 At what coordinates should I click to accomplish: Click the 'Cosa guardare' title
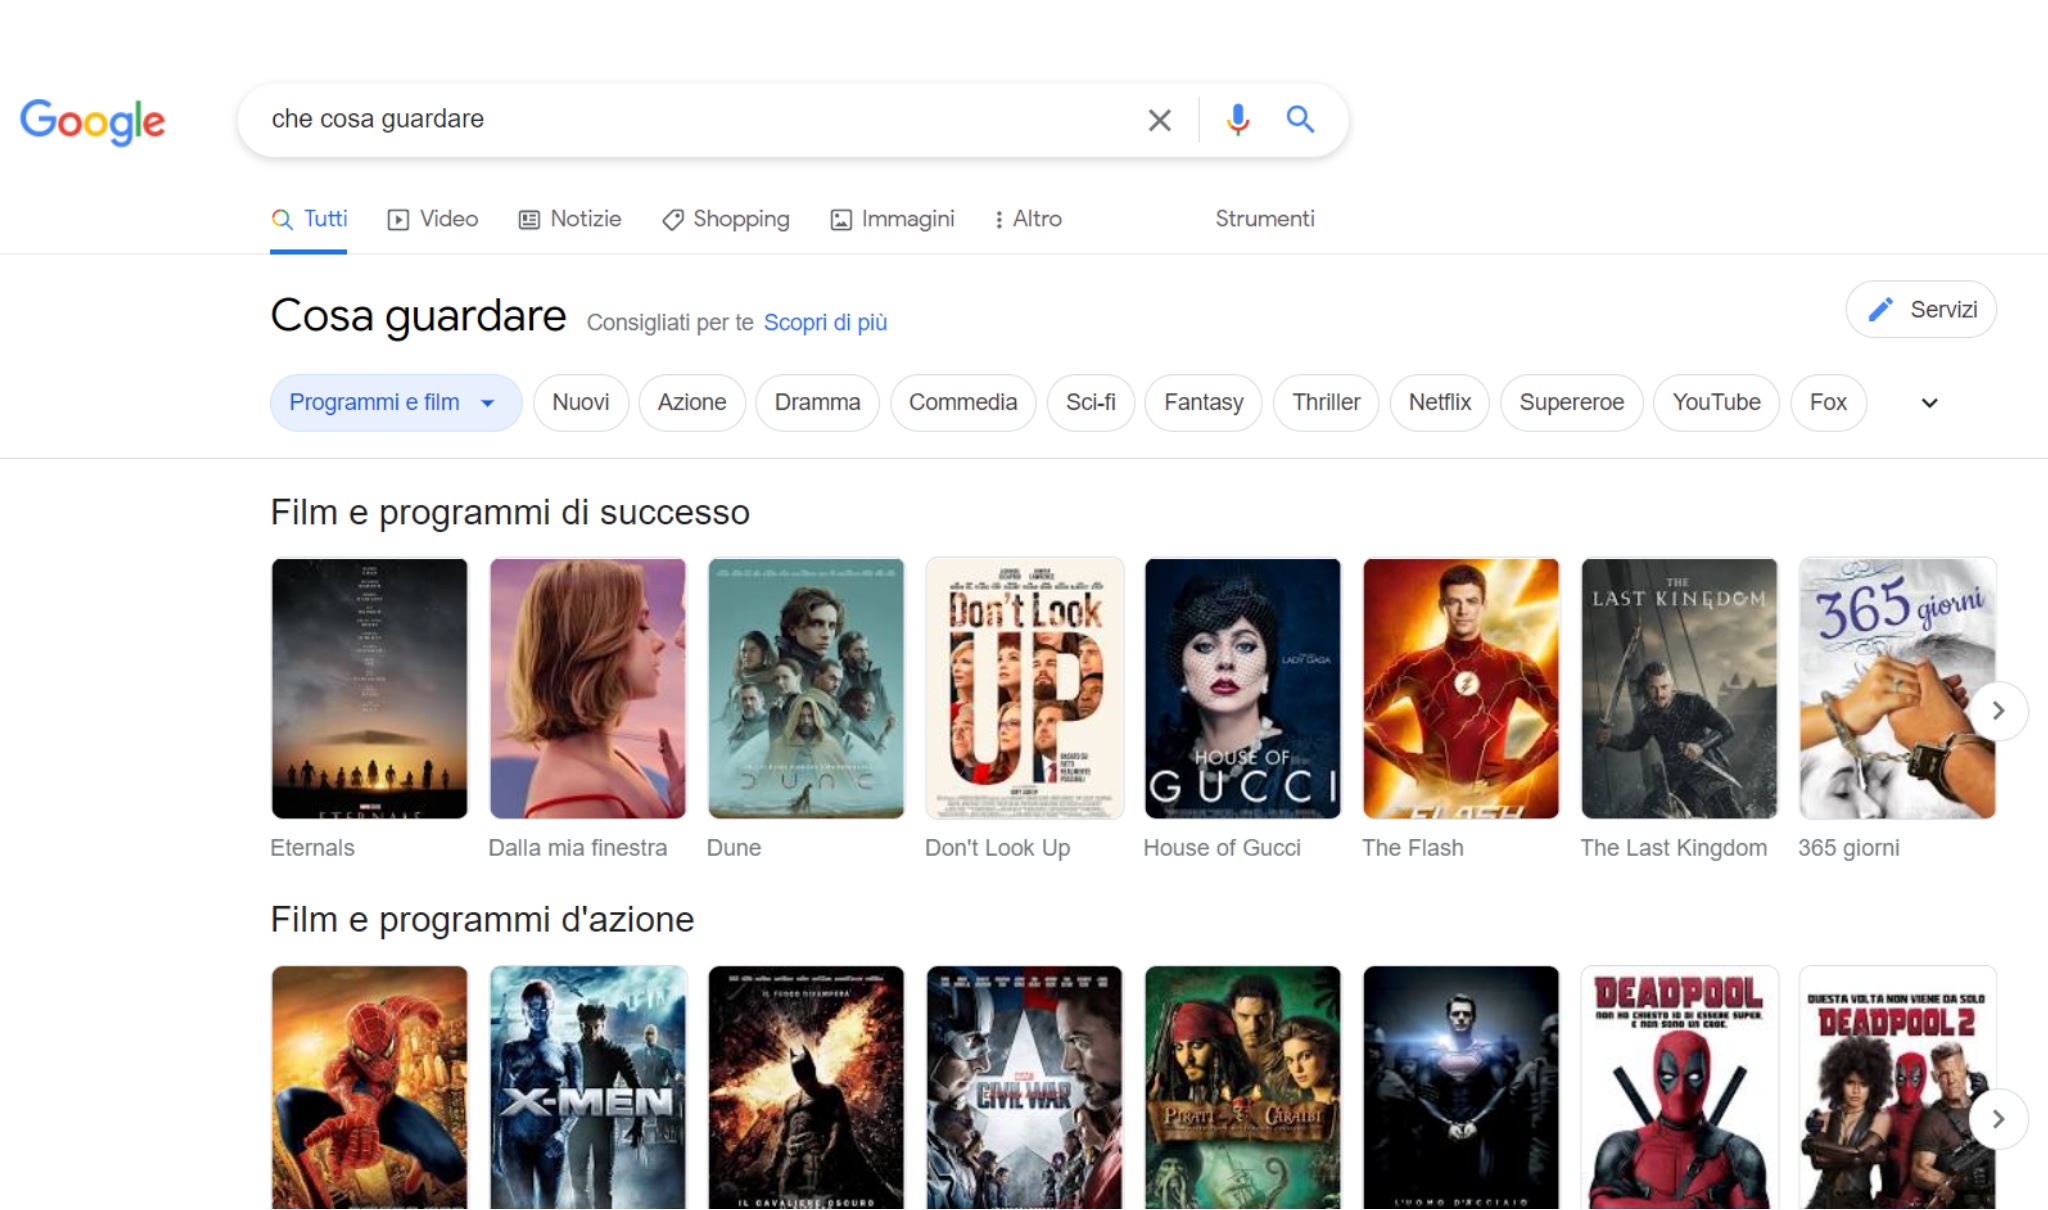[x=418, y=316]
